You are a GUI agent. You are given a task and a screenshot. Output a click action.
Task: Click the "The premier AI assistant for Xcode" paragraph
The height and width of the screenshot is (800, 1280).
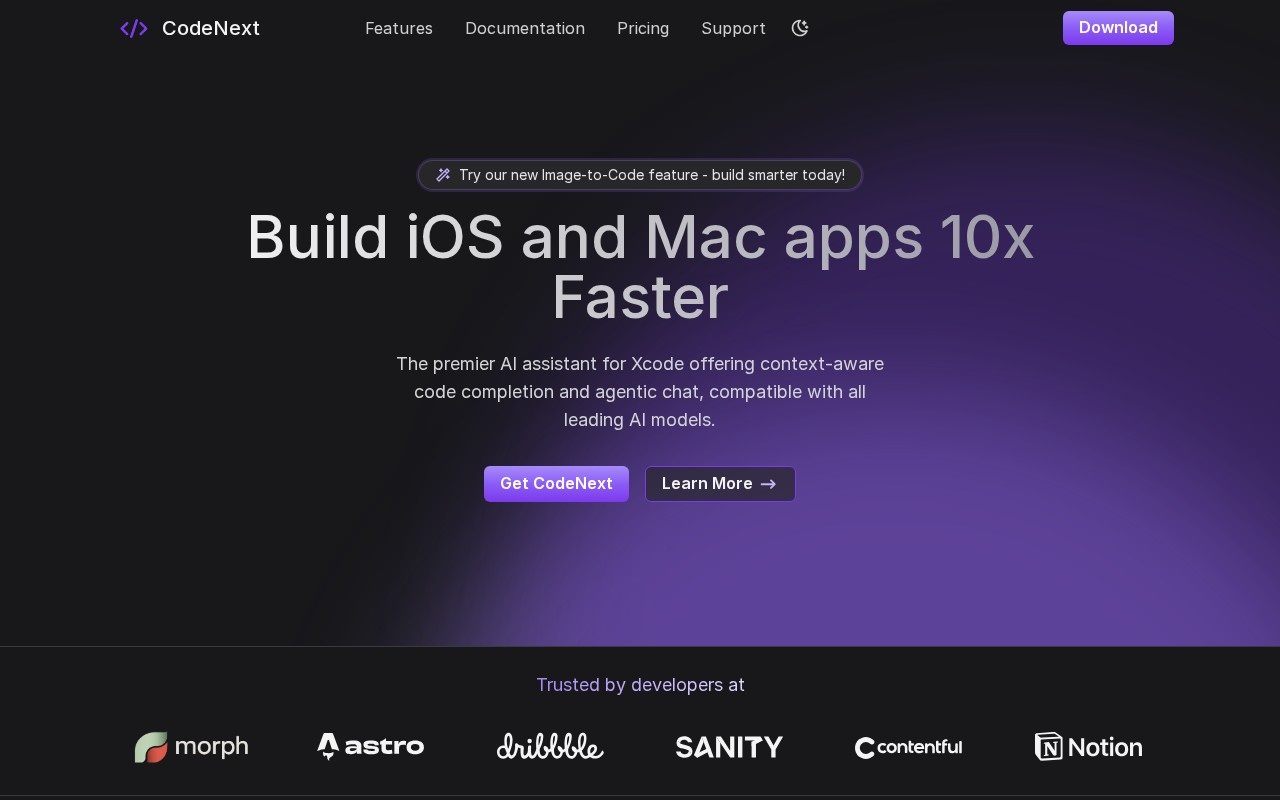[x=640, y=392]
